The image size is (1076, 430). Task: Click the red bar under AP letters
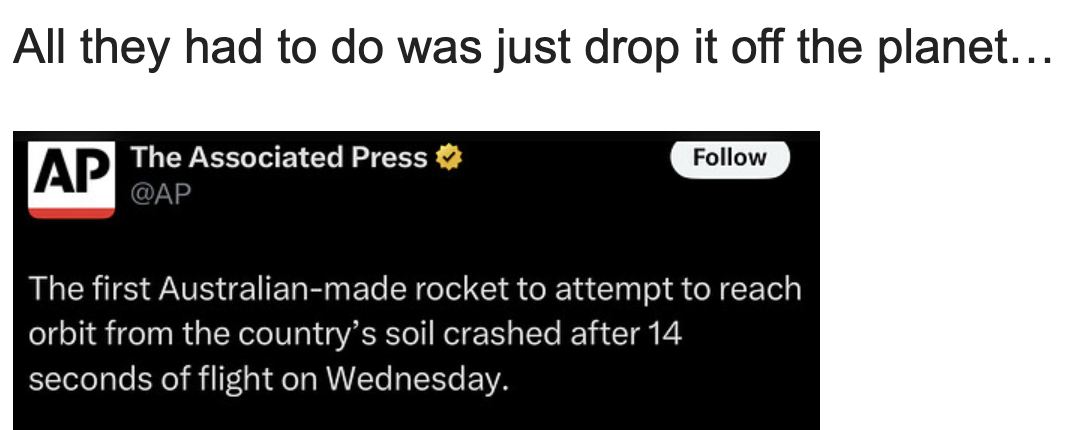[70, 213]
